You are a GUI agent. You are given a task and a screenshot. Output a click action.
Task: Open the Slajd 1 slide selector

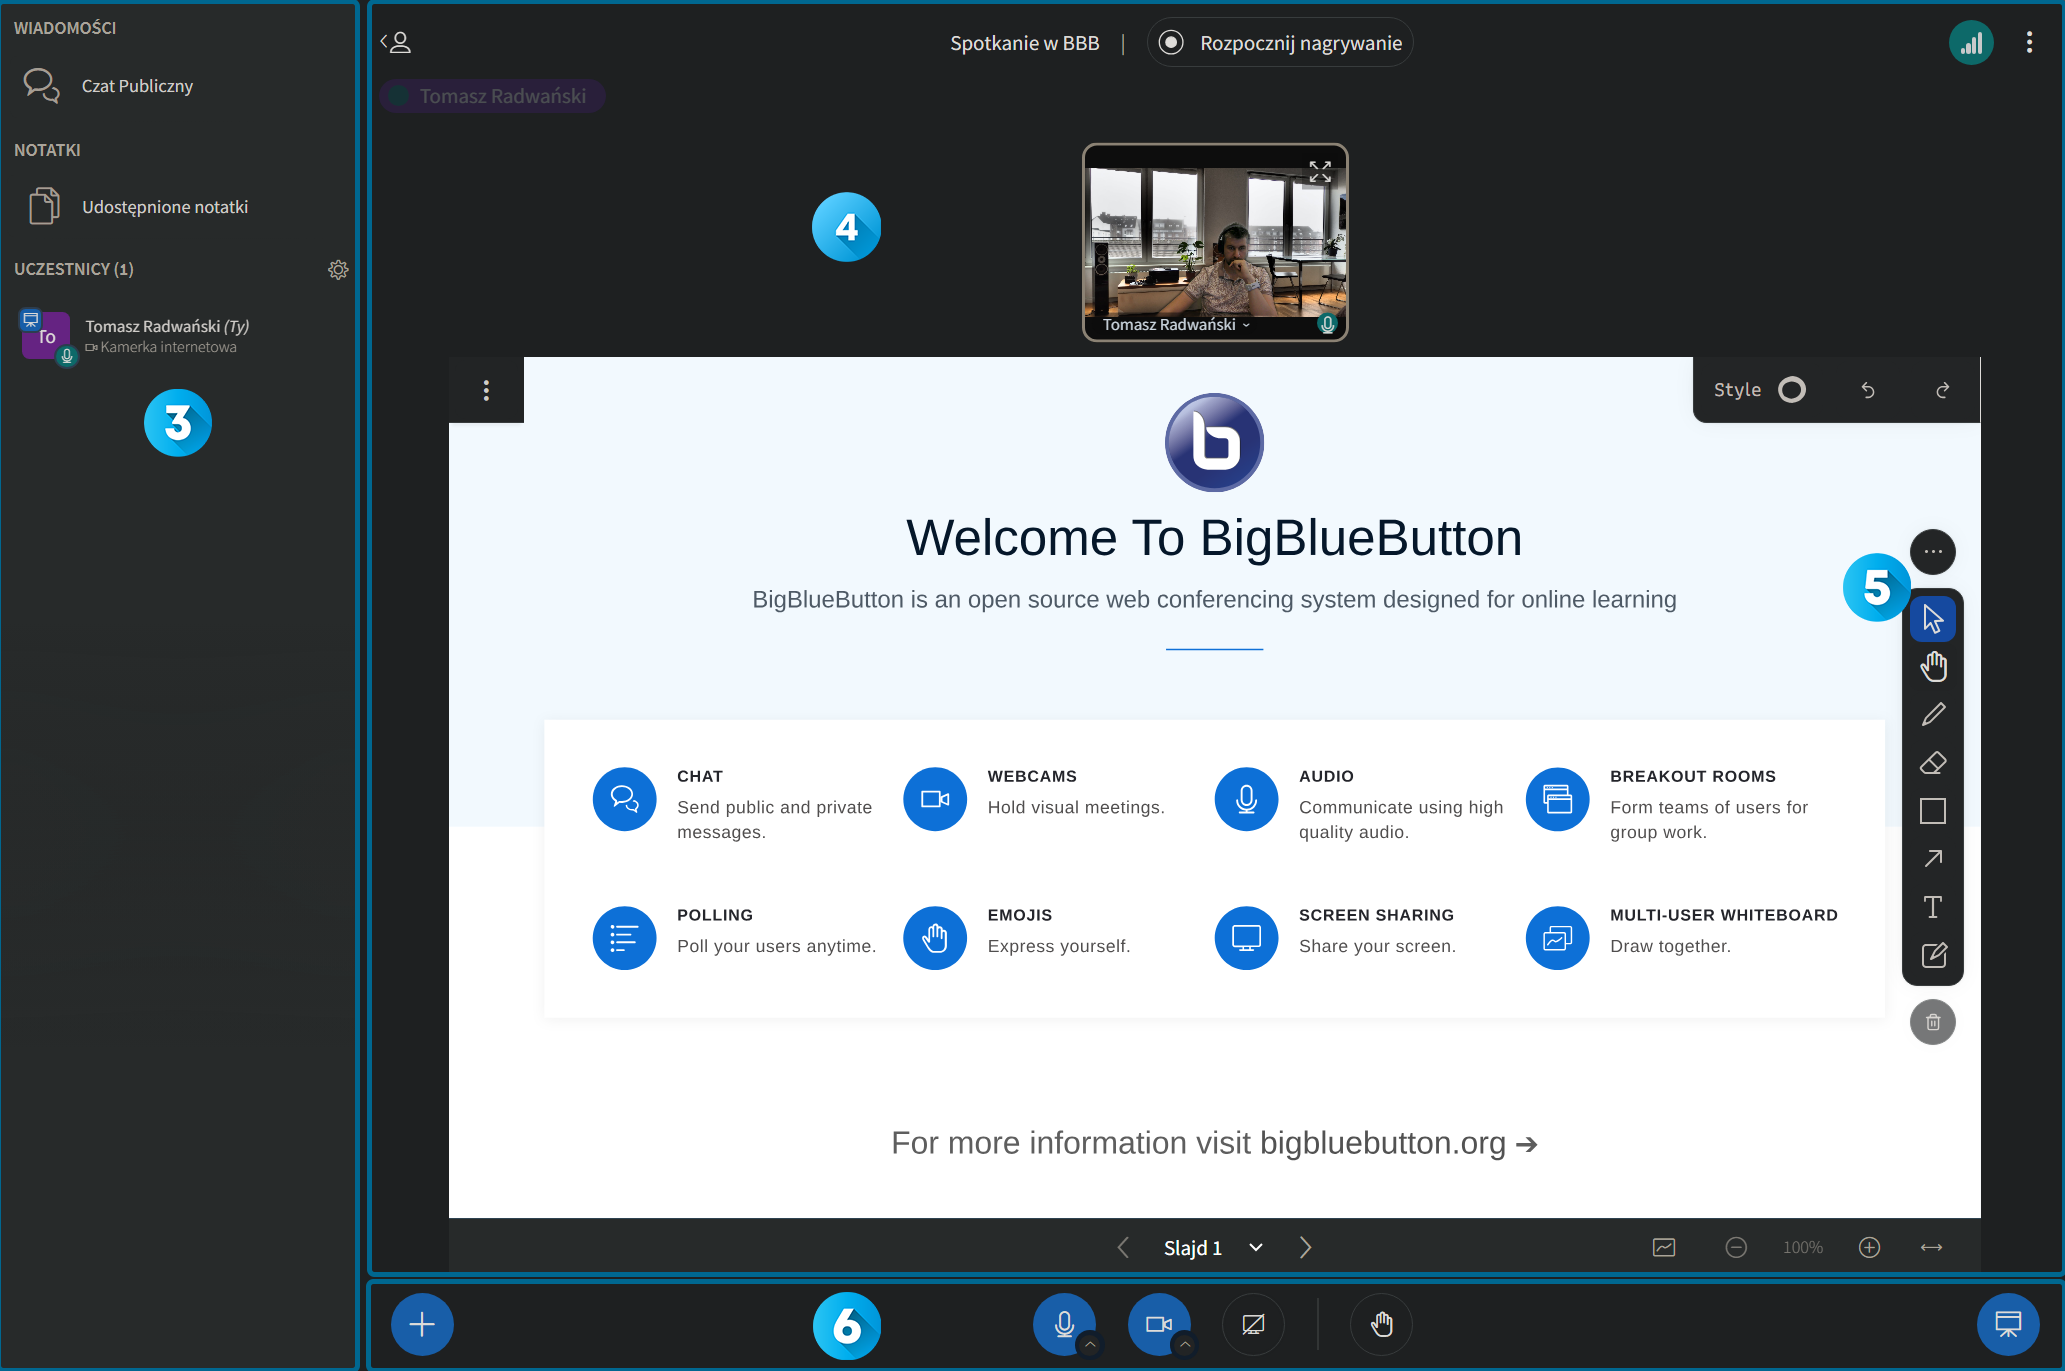pos(1212,1247)
